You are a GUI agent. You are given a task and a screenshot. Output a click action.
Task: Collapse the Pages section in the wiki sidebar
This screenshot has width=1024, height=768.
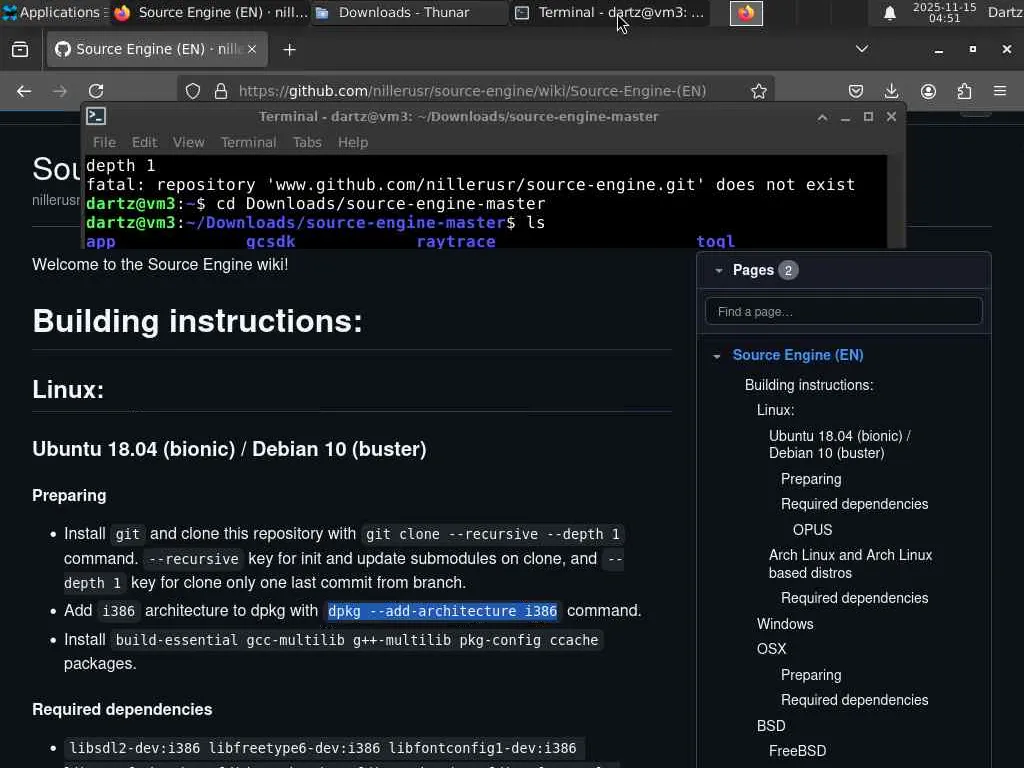(x=719, y=270)
